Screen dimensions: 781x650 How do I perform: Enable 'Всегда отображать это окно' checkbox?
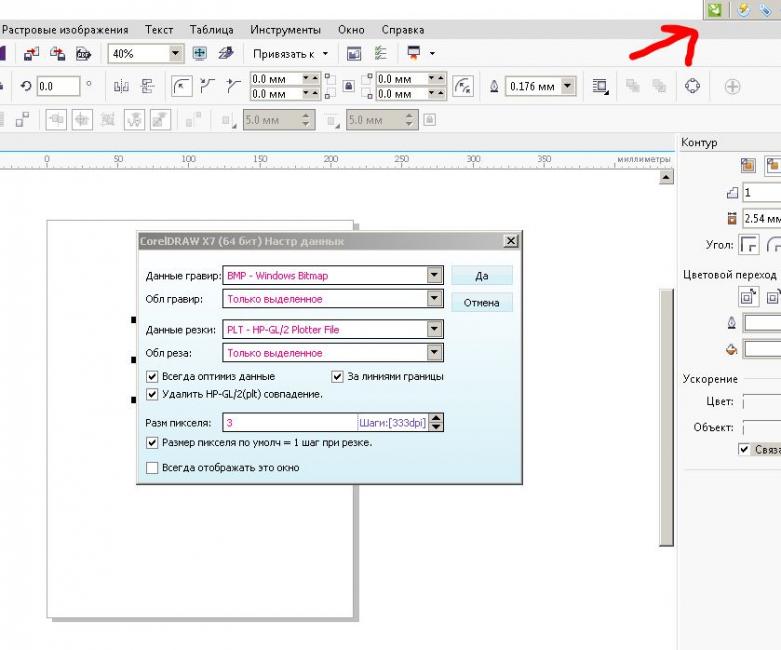coord(153,467)
